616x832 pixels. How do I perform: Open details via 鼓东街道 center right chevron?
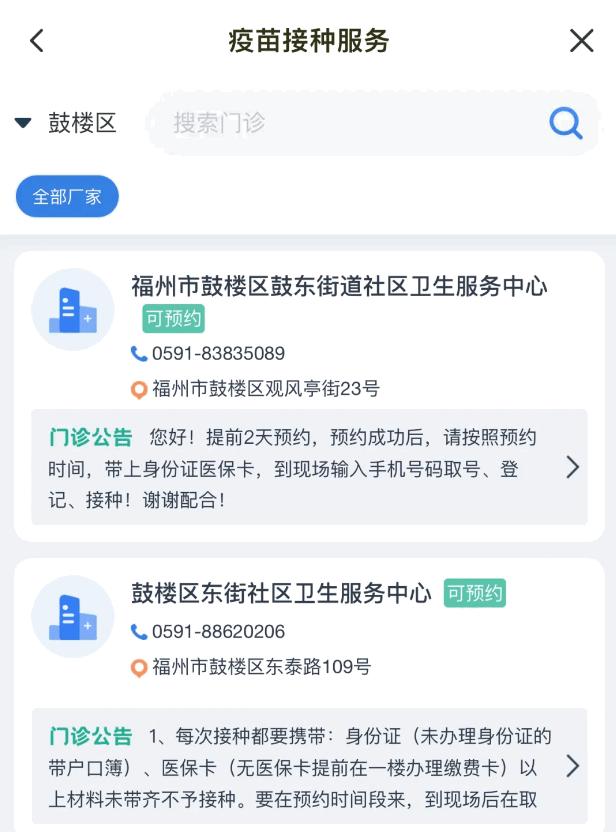click(x=573, y=467)
